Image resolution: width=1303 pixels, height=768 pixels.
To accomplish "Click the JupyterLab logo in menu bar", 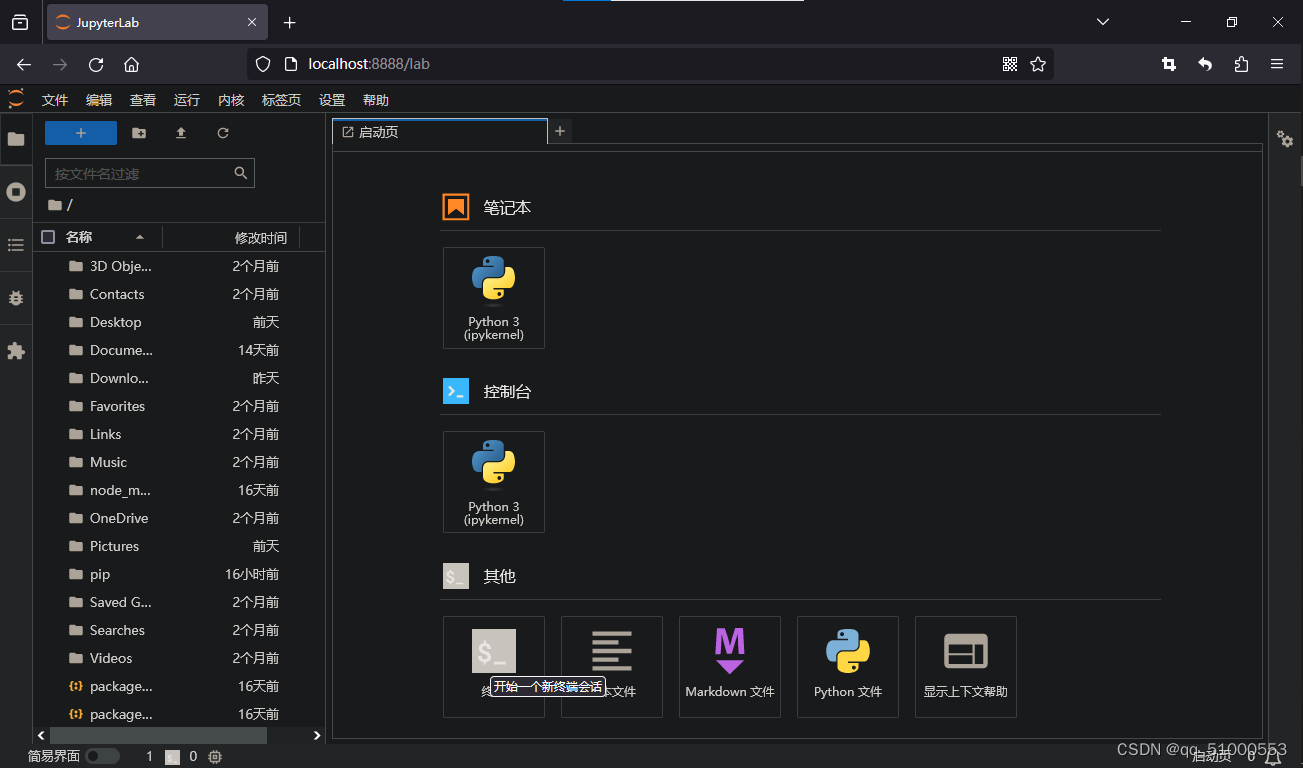I will click(16, 99).
